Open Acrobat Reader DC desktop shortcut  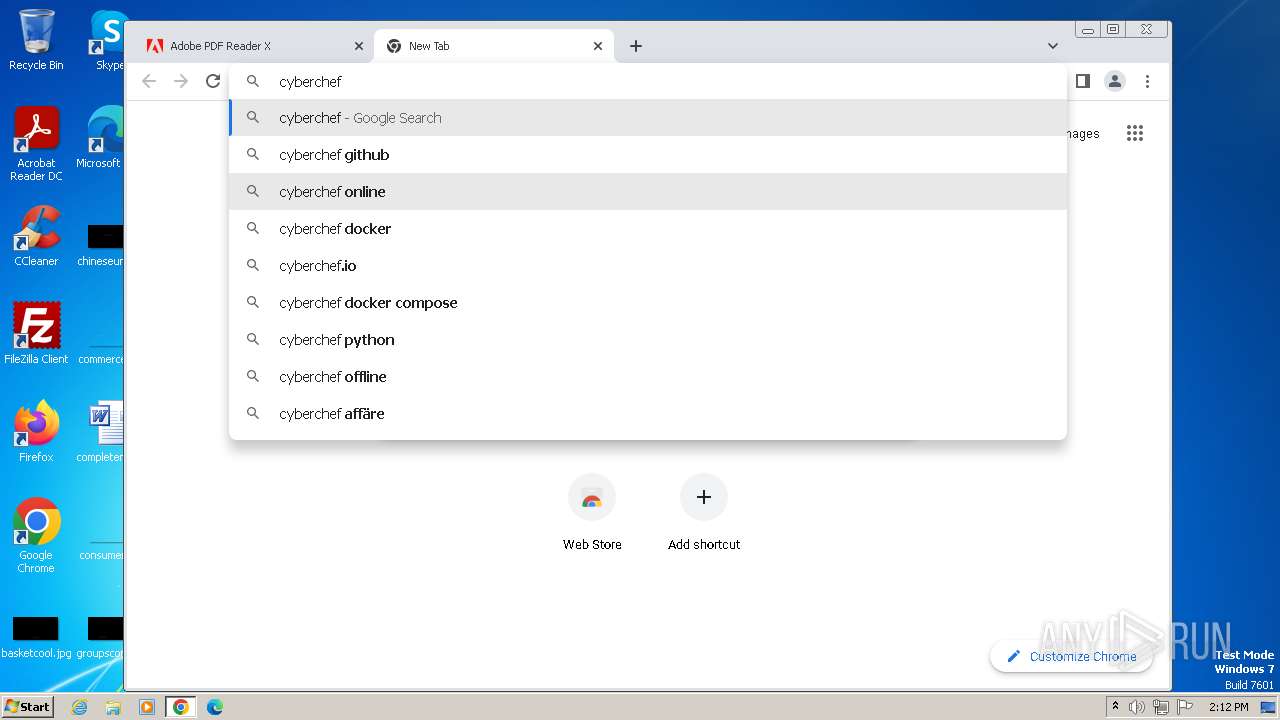(x=36, y=144)
